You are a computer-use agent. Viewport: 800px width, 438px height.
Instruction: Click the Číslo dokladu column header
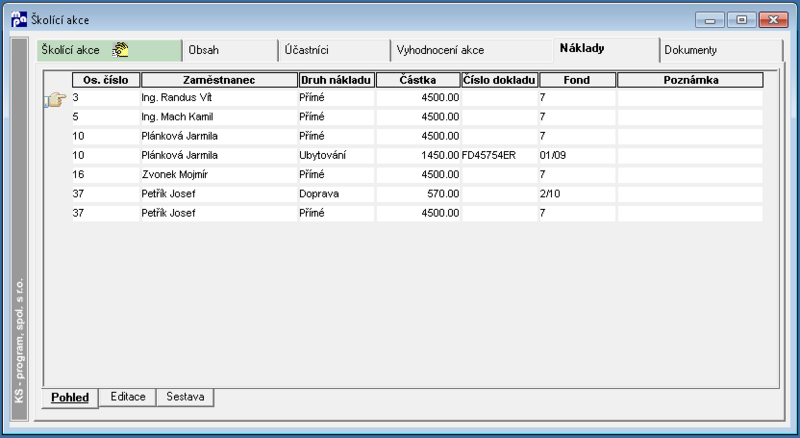pyautogui.click(x=499, y=80)
